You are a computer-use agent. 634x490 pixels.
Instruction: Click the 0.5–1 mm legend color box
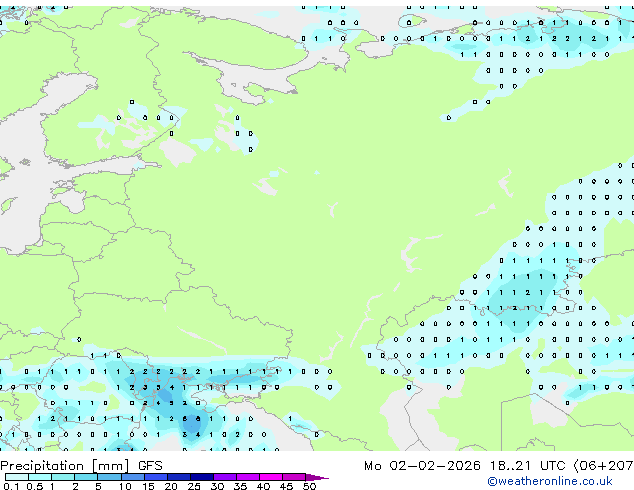(40, 477)
